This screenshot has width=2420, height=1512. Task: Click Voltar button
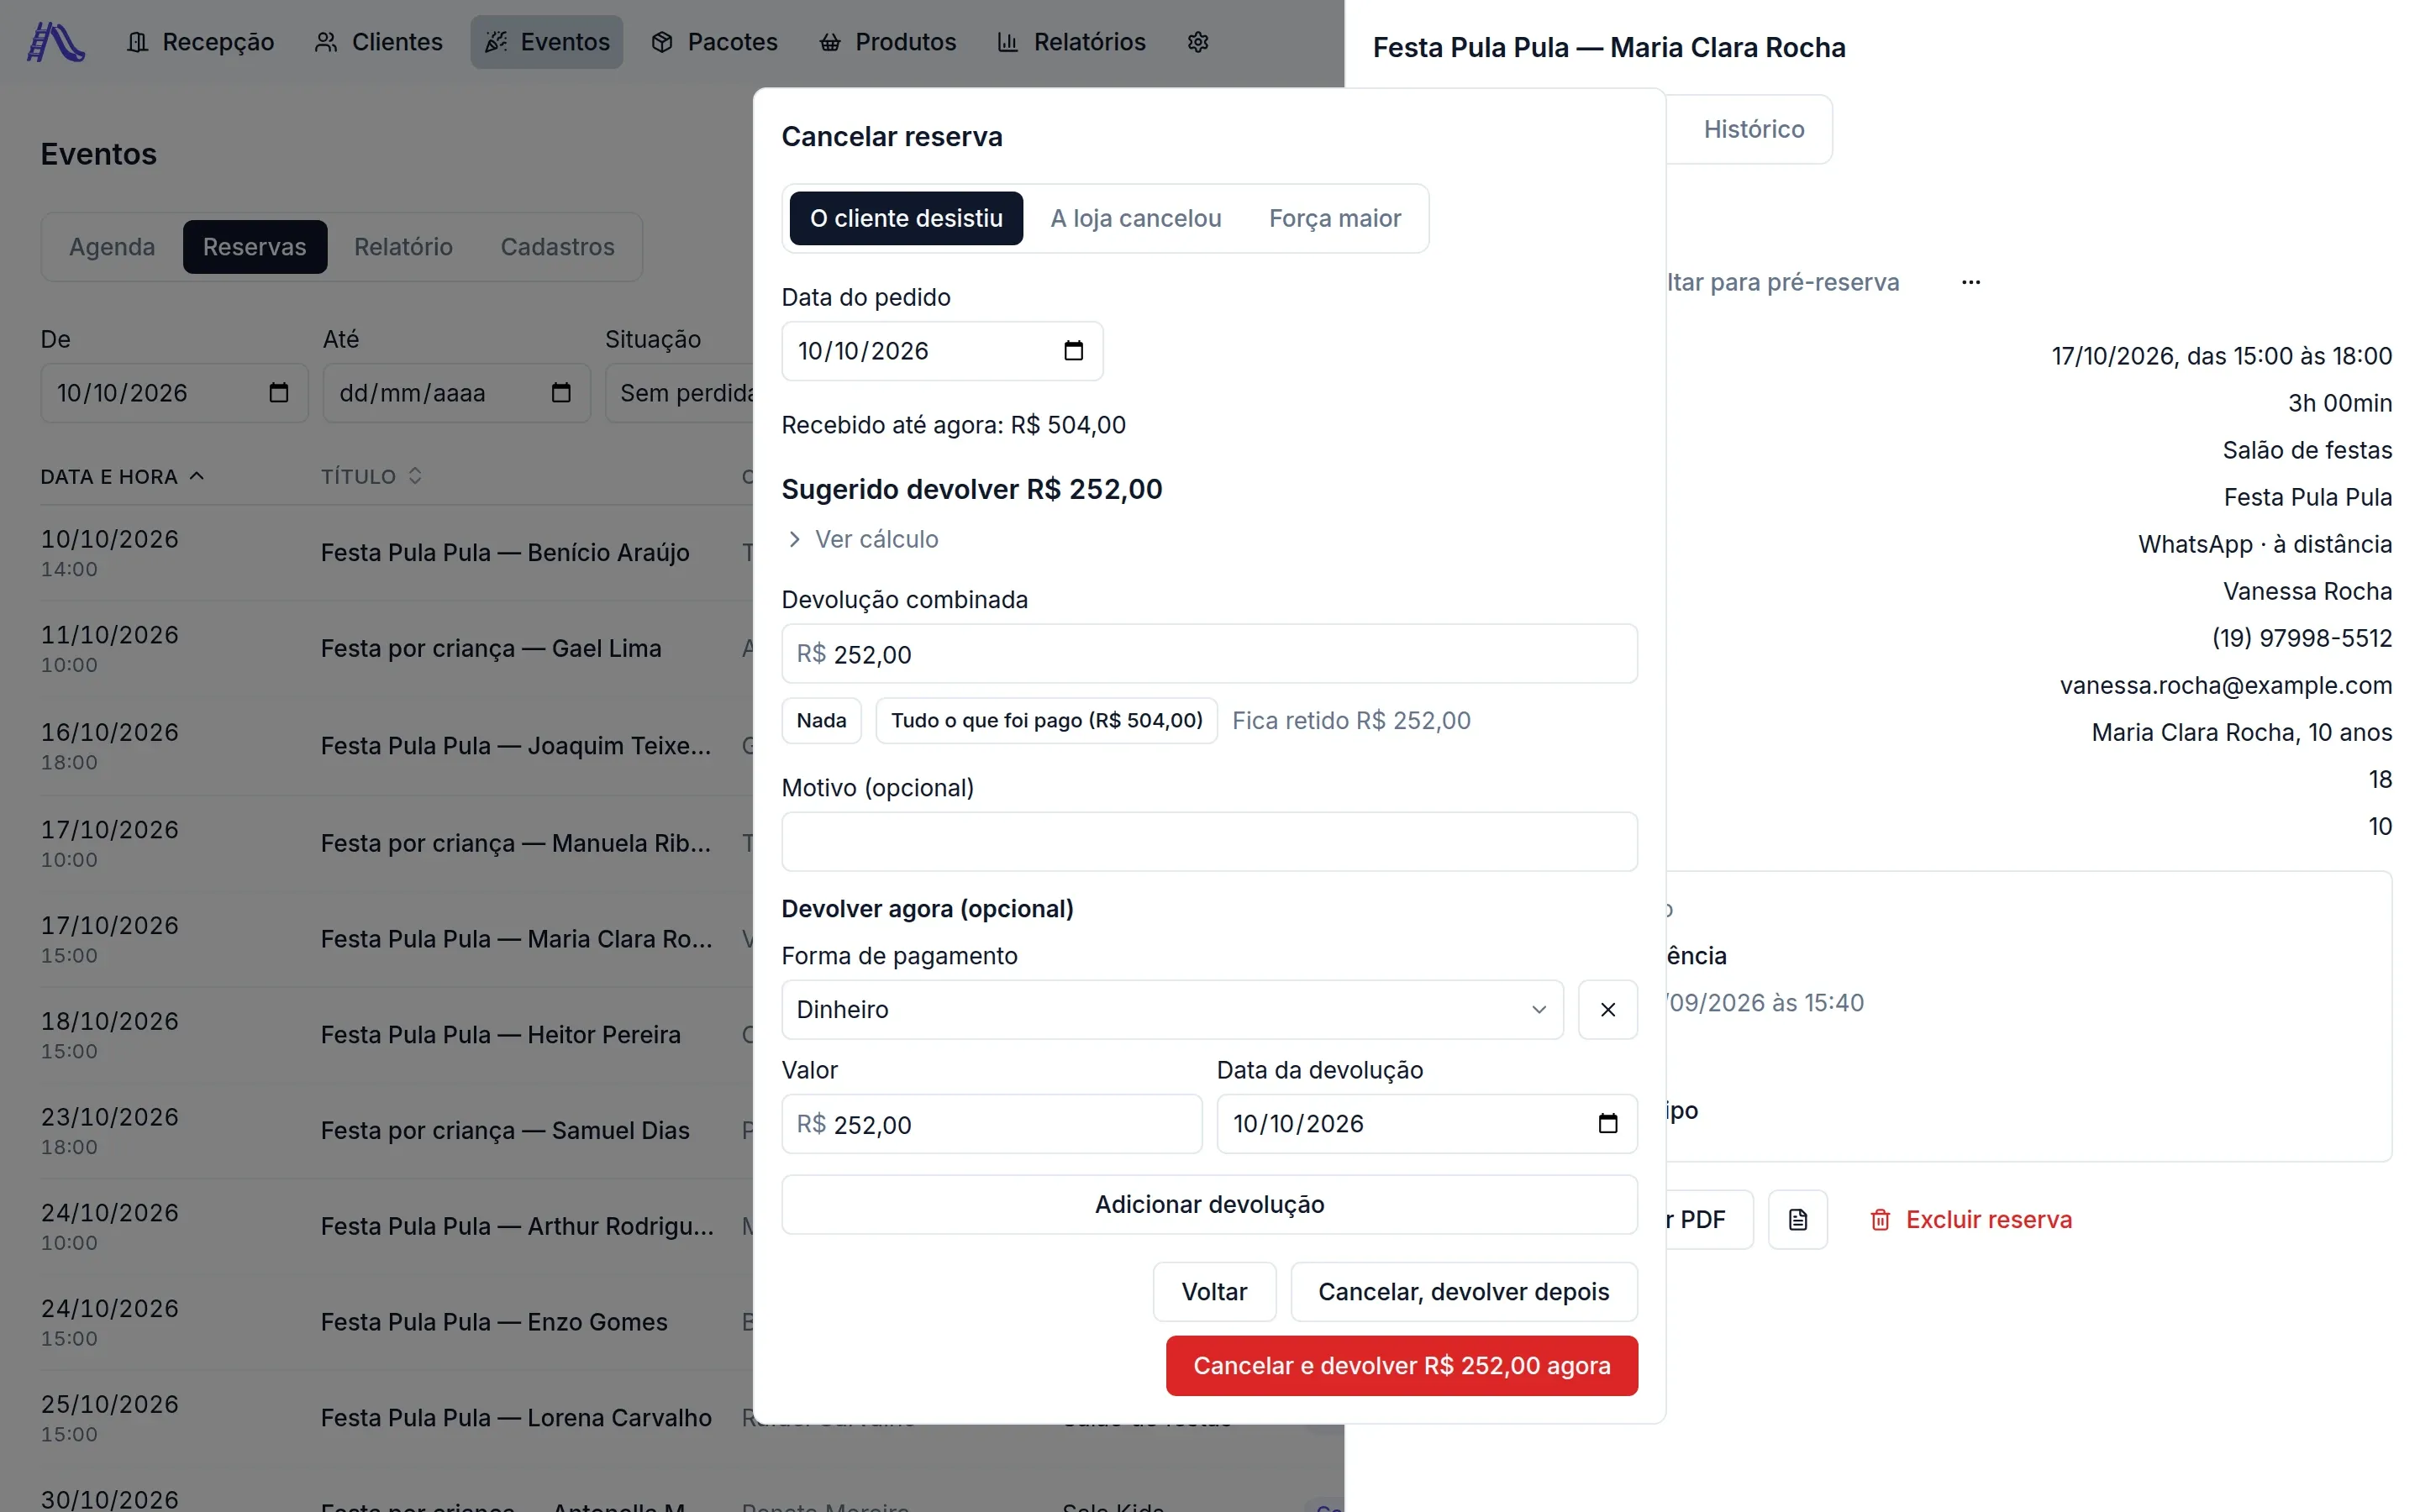tap(1214, 1292)
